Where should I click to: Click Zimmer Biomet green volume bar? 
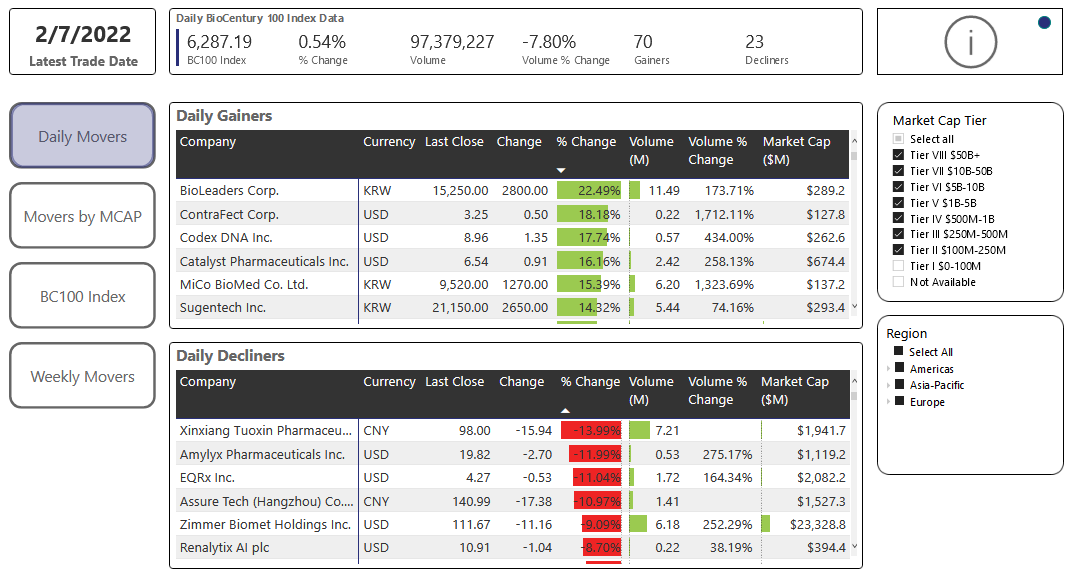tap(638, 524)
